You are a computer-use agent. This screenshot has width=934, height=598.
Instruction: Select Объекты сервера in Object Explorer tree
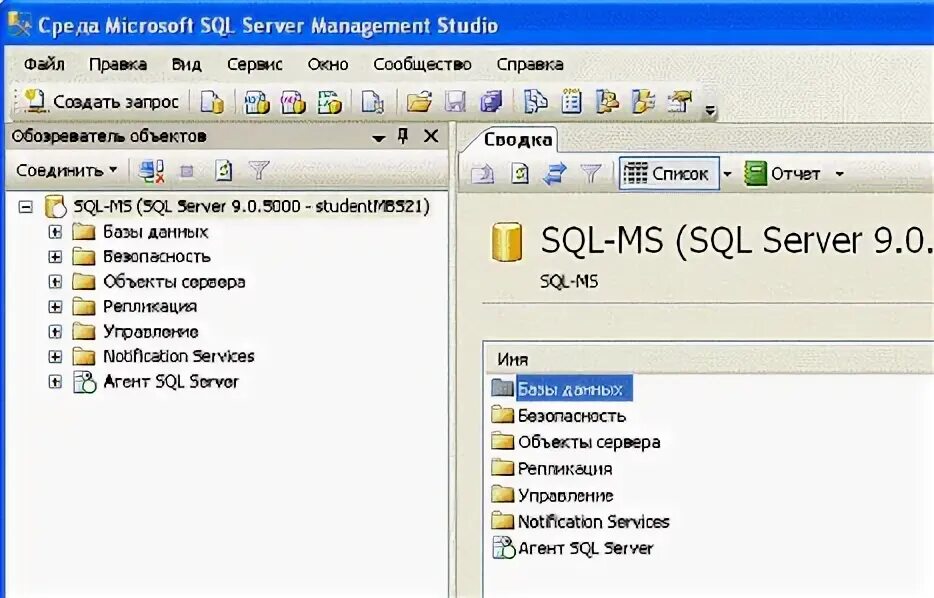coord(174,282)
